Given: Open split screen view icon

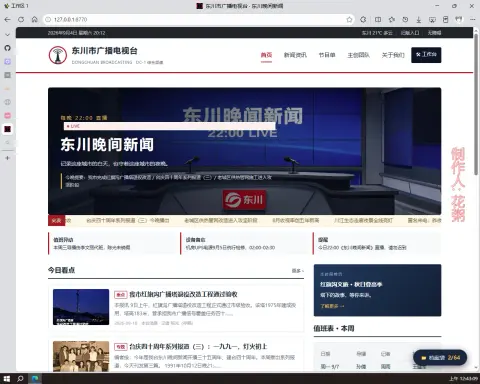Looking at the screenshot, I should (x=378, y=20).
